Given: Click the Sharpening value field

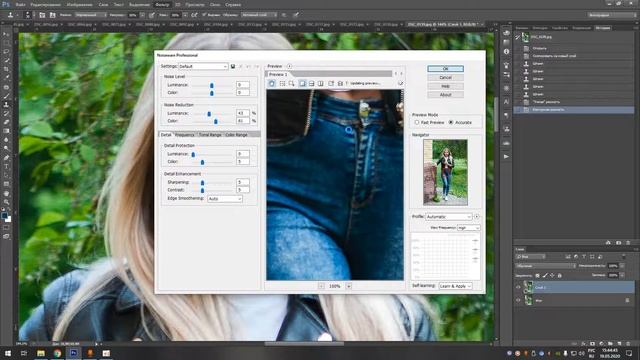Looking at the screenshot, I should click(243, 182).
